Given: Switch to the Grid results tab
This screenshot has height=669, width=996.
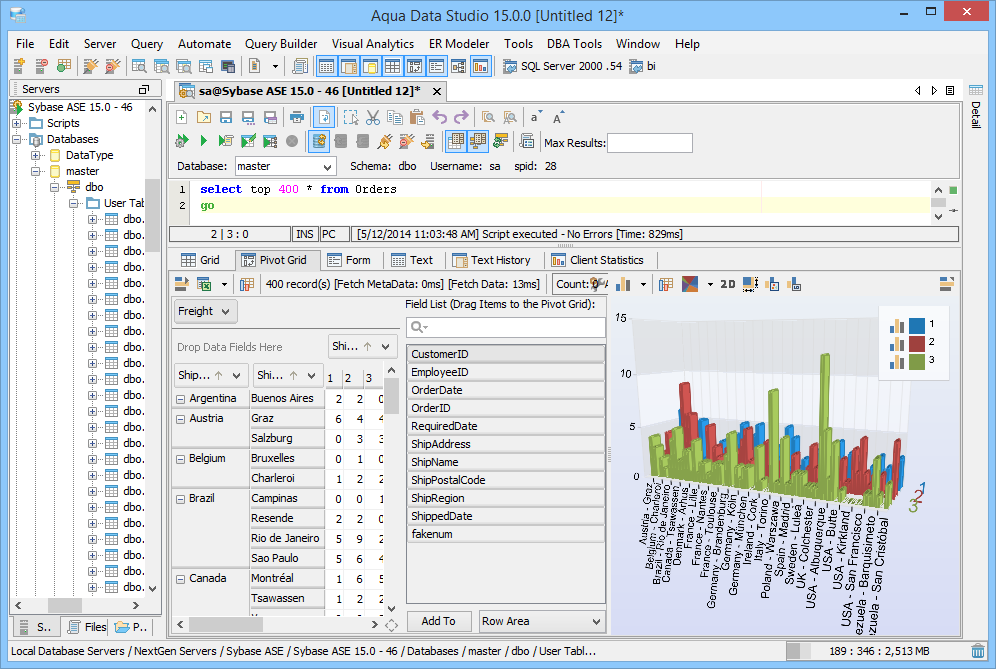Looking at the screenshot, I should tap(201, 260).
